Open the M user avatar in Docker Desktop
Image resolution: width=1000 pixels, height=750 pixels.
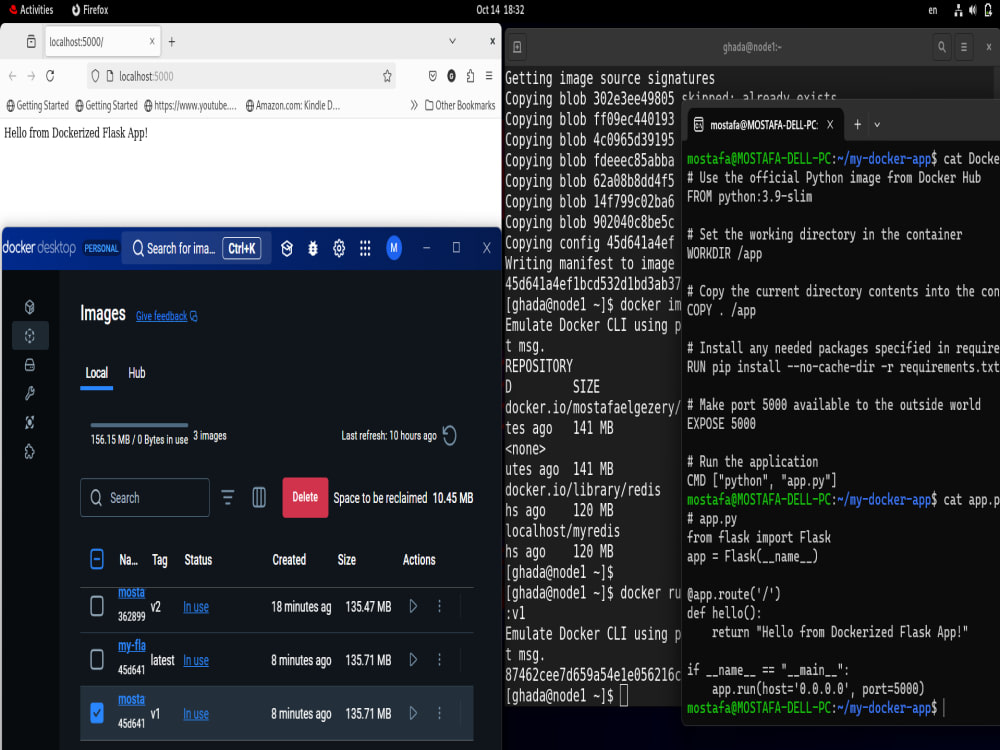point(394,248)
